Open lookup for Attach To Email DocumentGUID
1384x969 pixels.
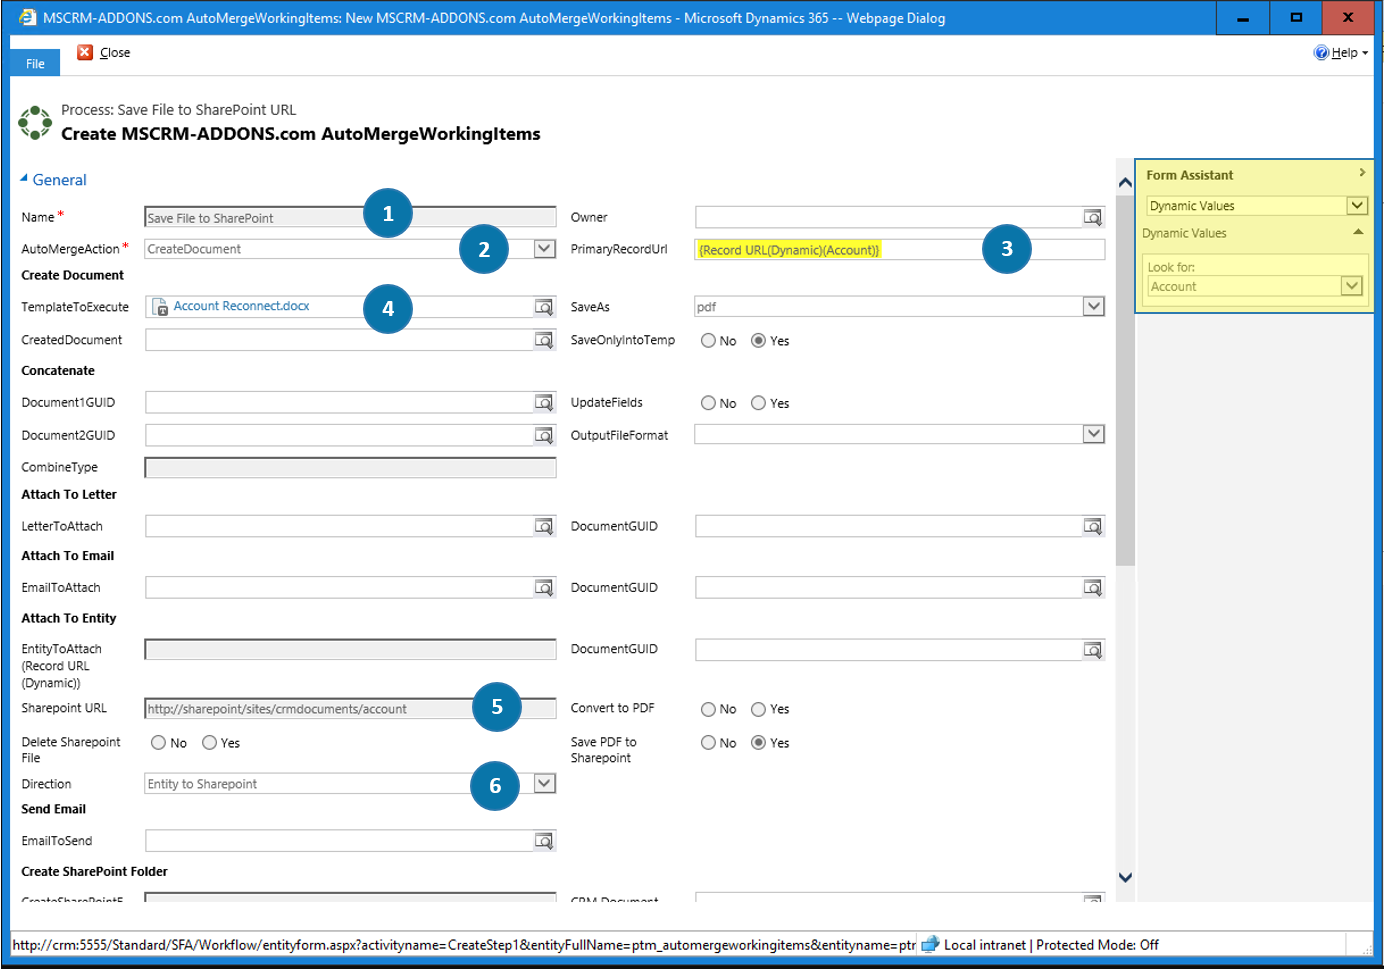coord(1093,587)
